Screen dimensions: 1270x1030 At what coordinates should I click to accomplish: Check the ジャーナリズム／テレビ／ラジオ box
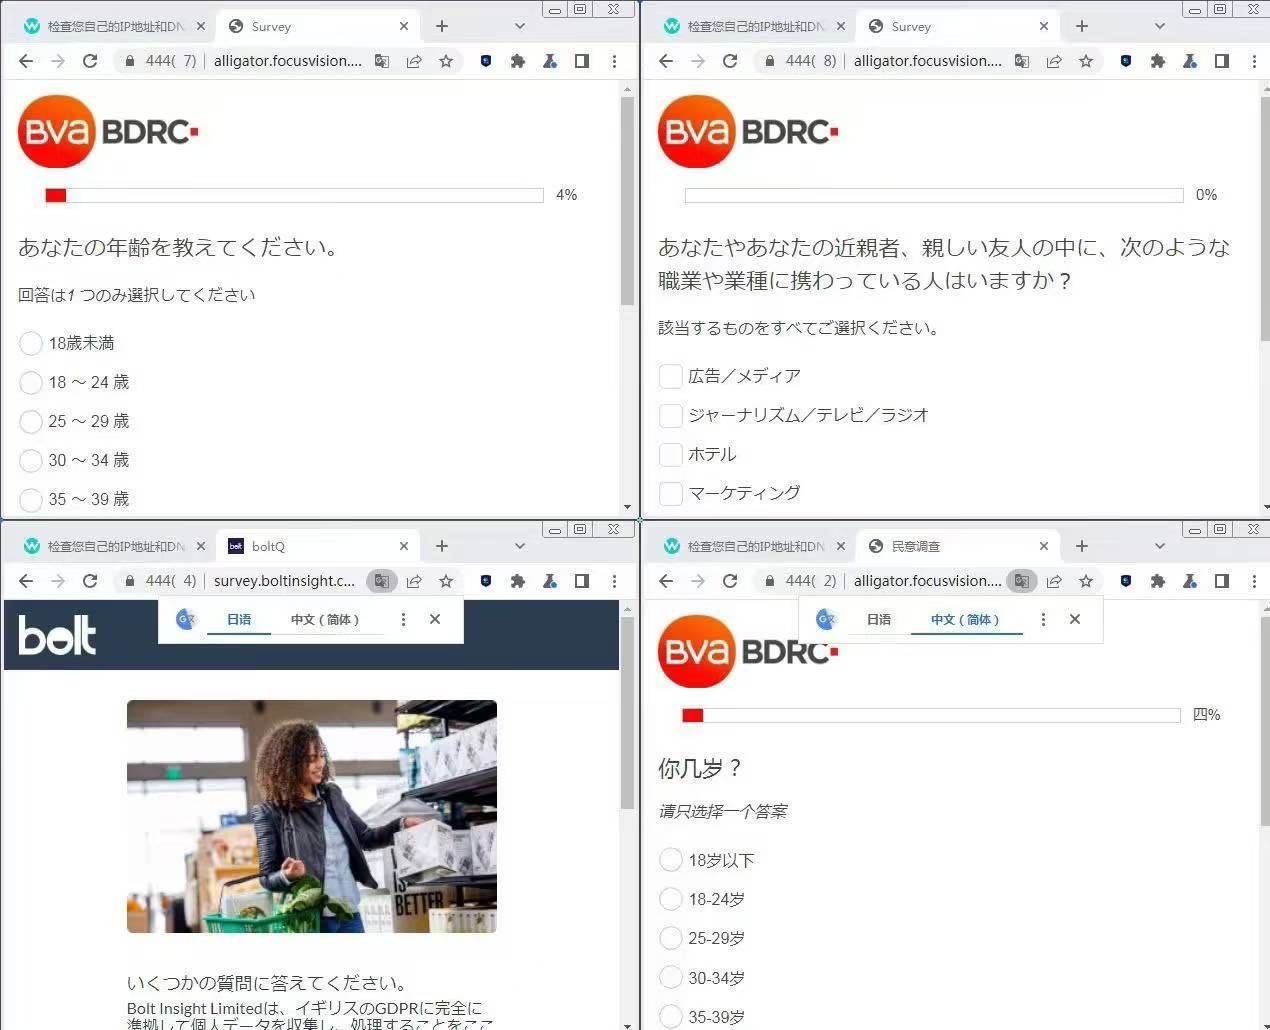pos(671,415)
